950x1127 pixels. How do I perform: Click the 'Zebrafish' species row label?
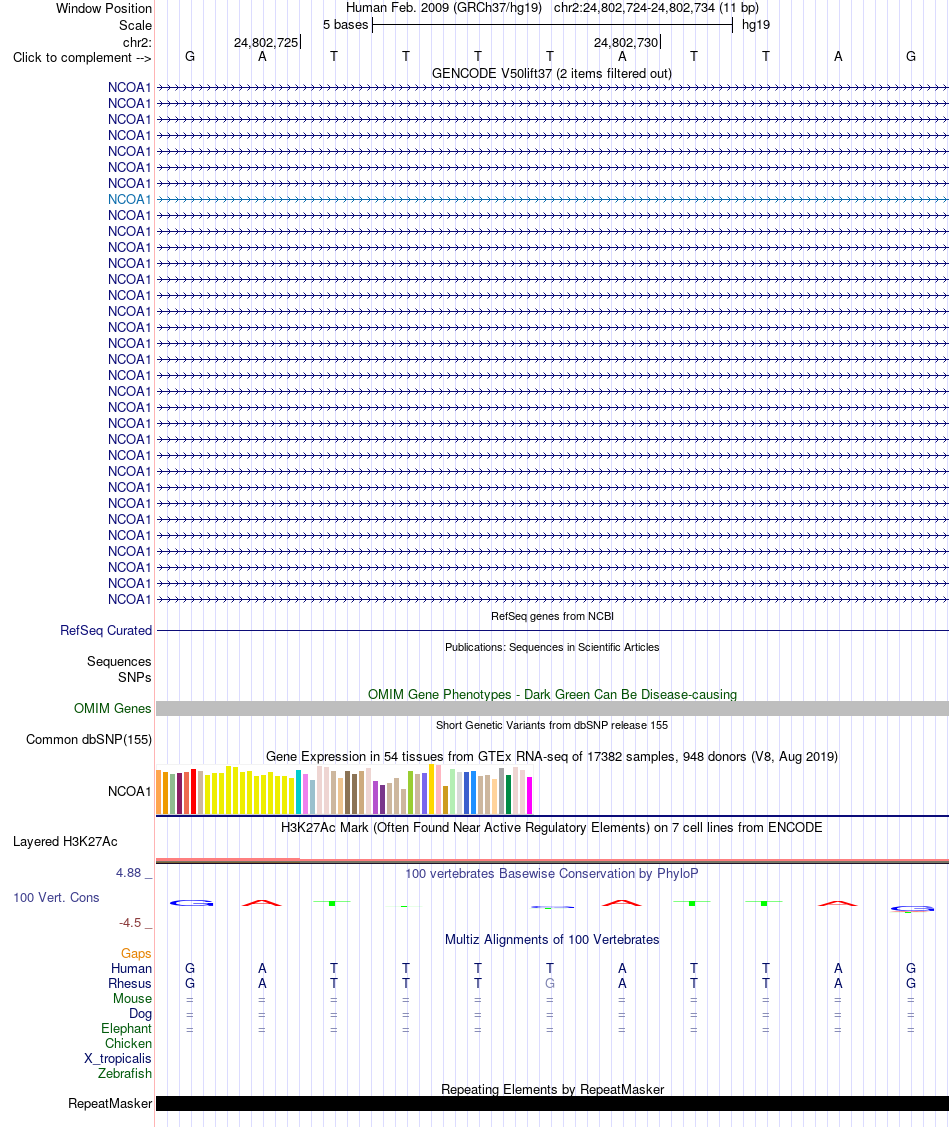tap(125, 1073)
